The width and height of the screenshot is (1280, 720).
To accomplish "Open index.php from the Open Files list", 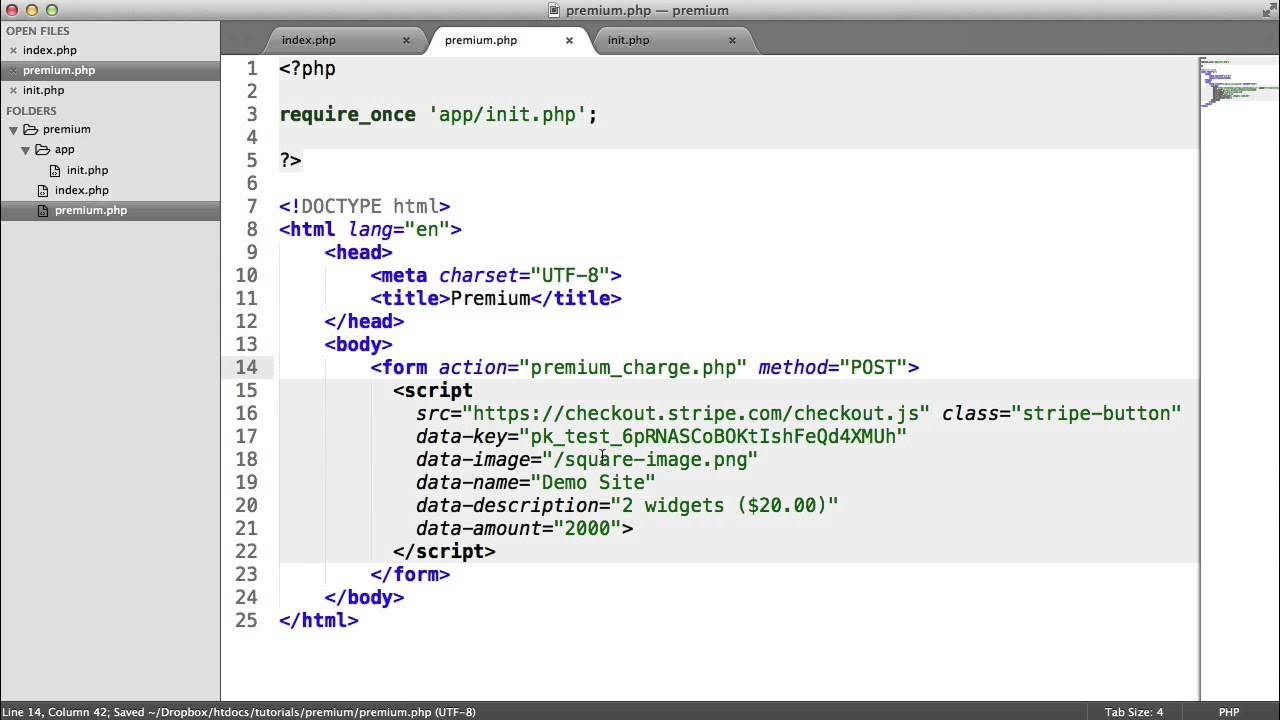I will [50, 50].
